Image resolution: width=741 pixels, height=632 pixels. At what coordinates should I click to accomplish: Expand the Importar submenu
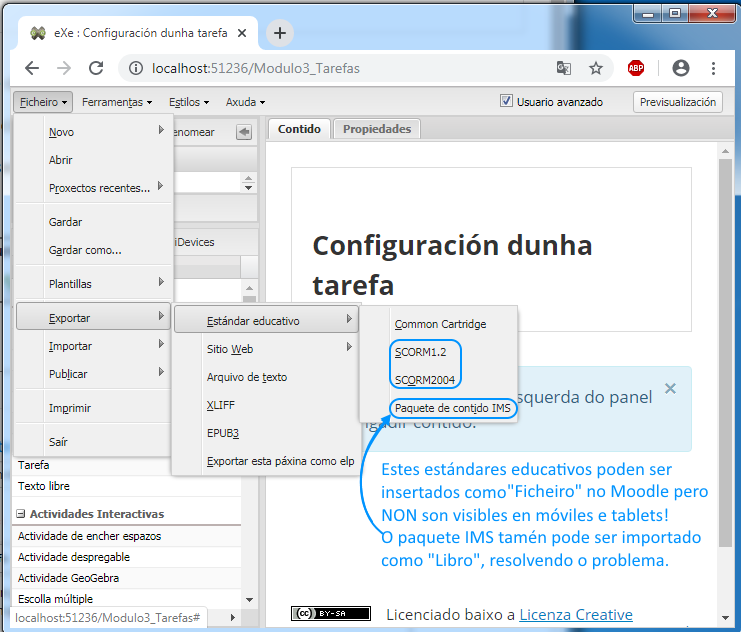93,346
